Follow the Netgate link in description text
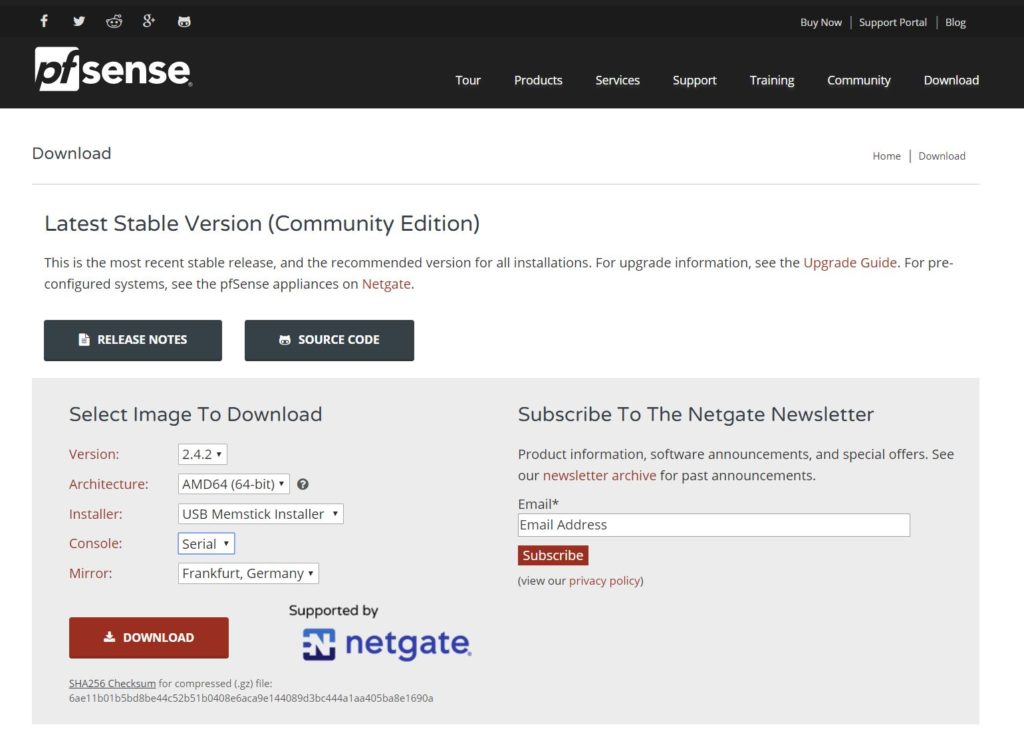The height and width of the screenshot is (739, 1024). click(x=386, y=284)
